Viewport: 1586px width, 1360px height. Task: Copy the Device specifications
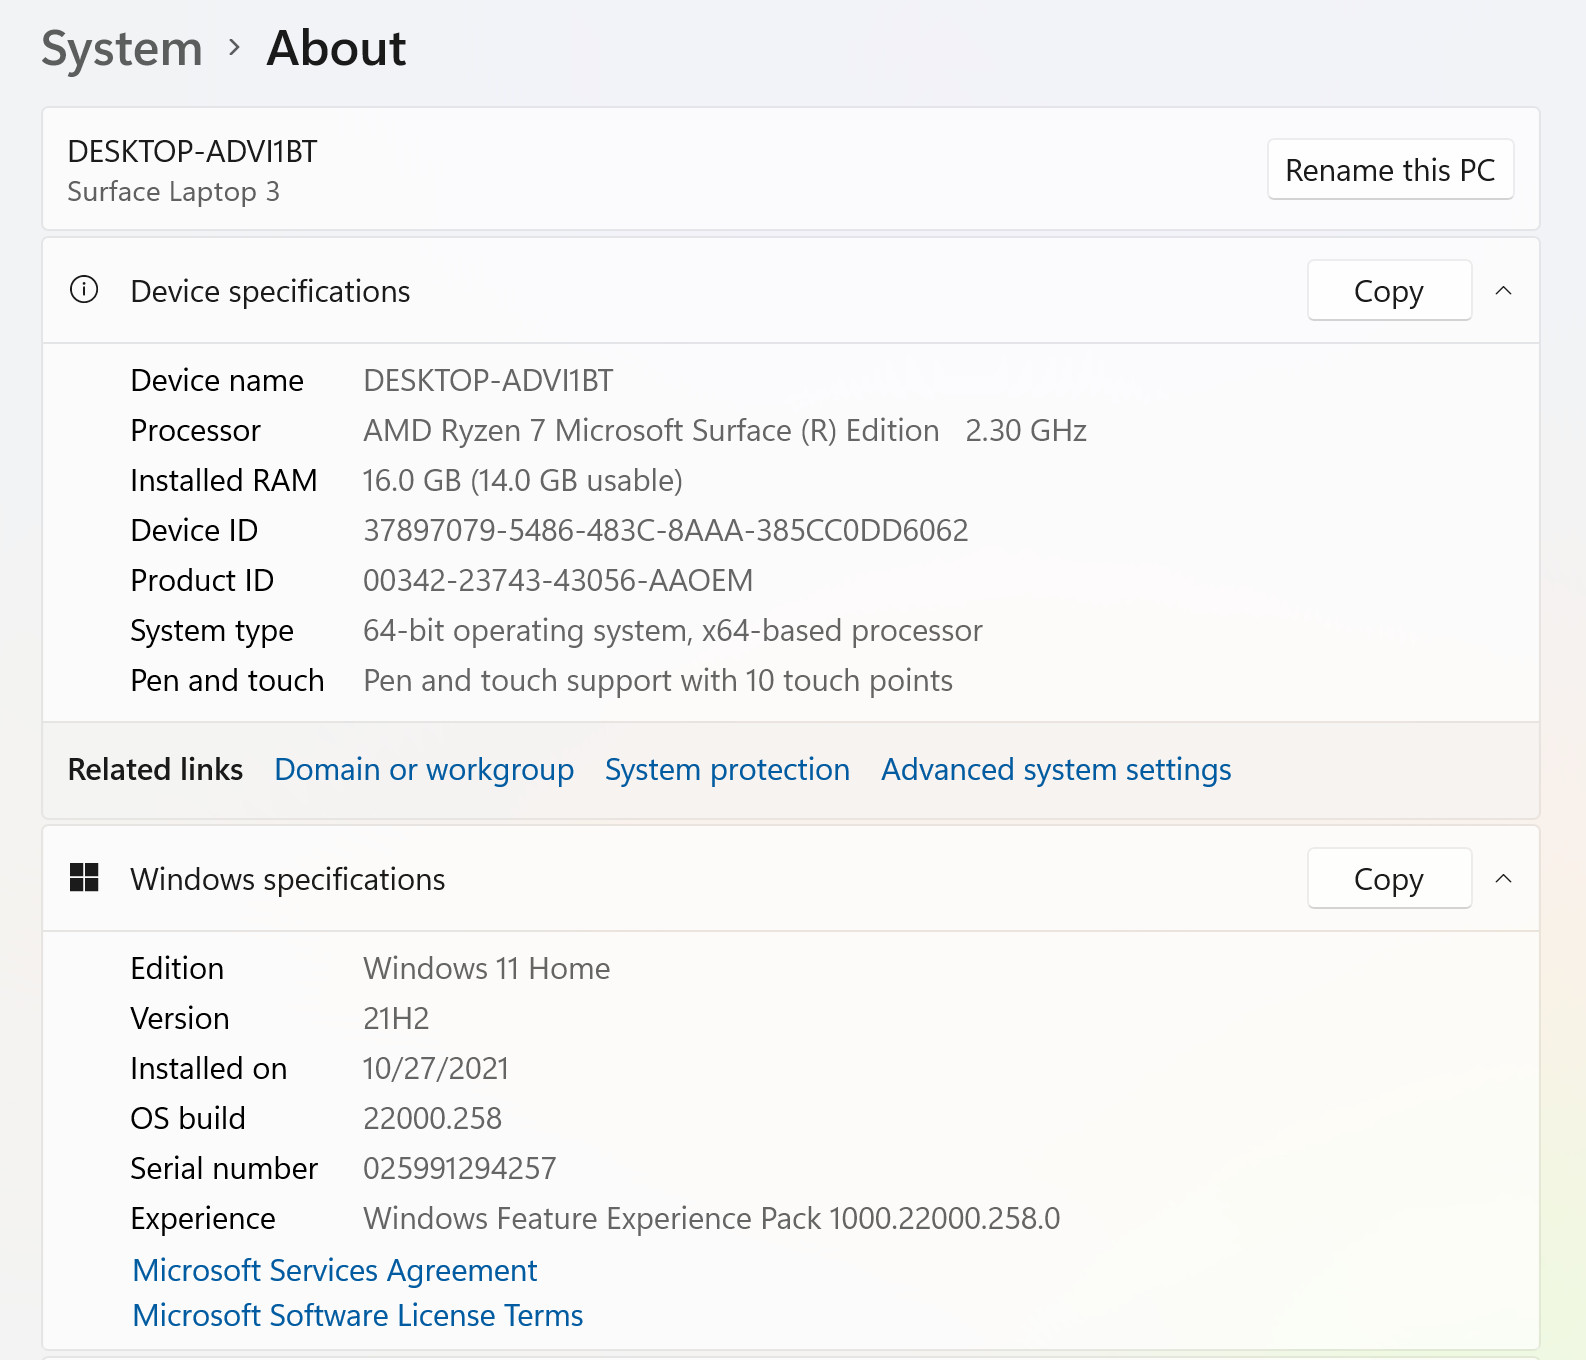1389,291
